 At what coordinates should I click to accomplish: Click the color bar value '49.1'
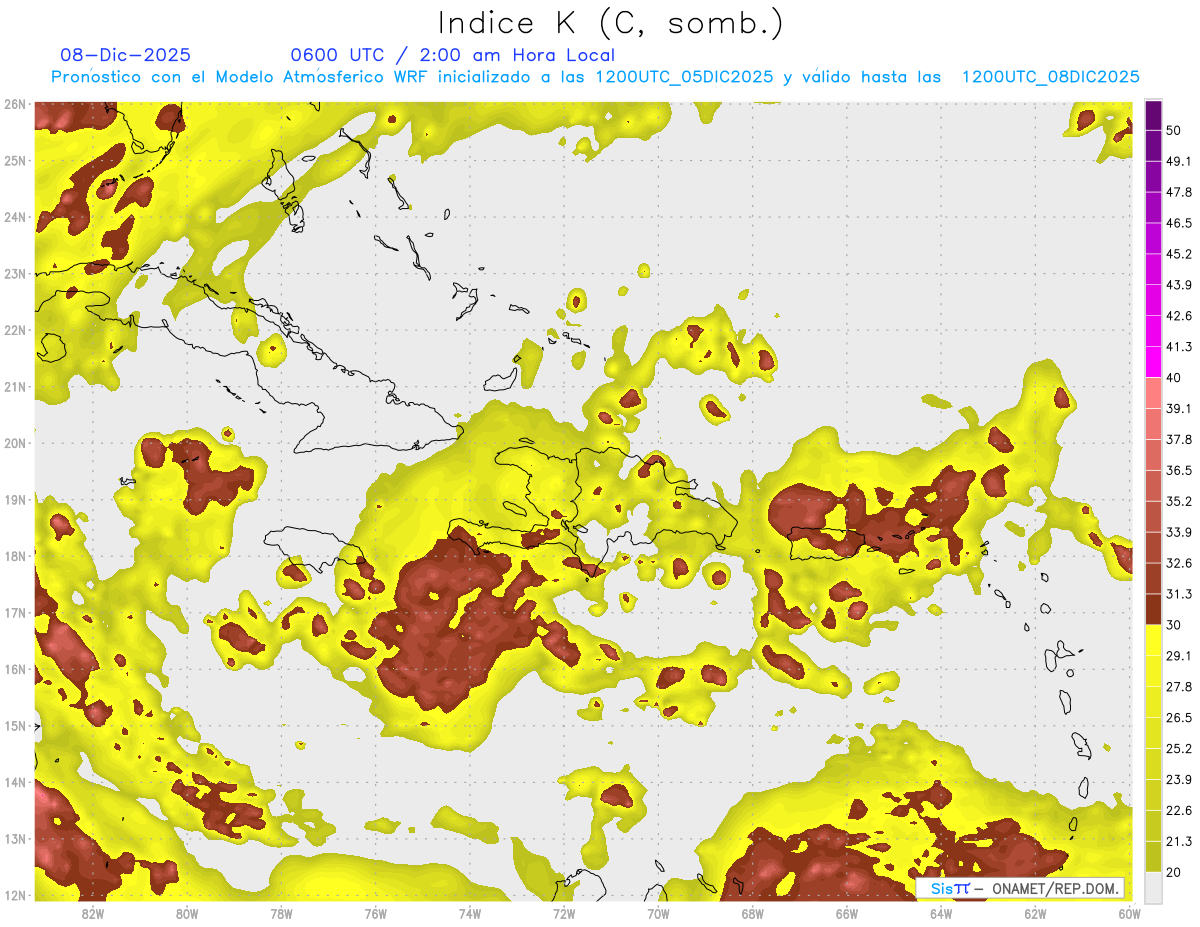click(1178, 162)
